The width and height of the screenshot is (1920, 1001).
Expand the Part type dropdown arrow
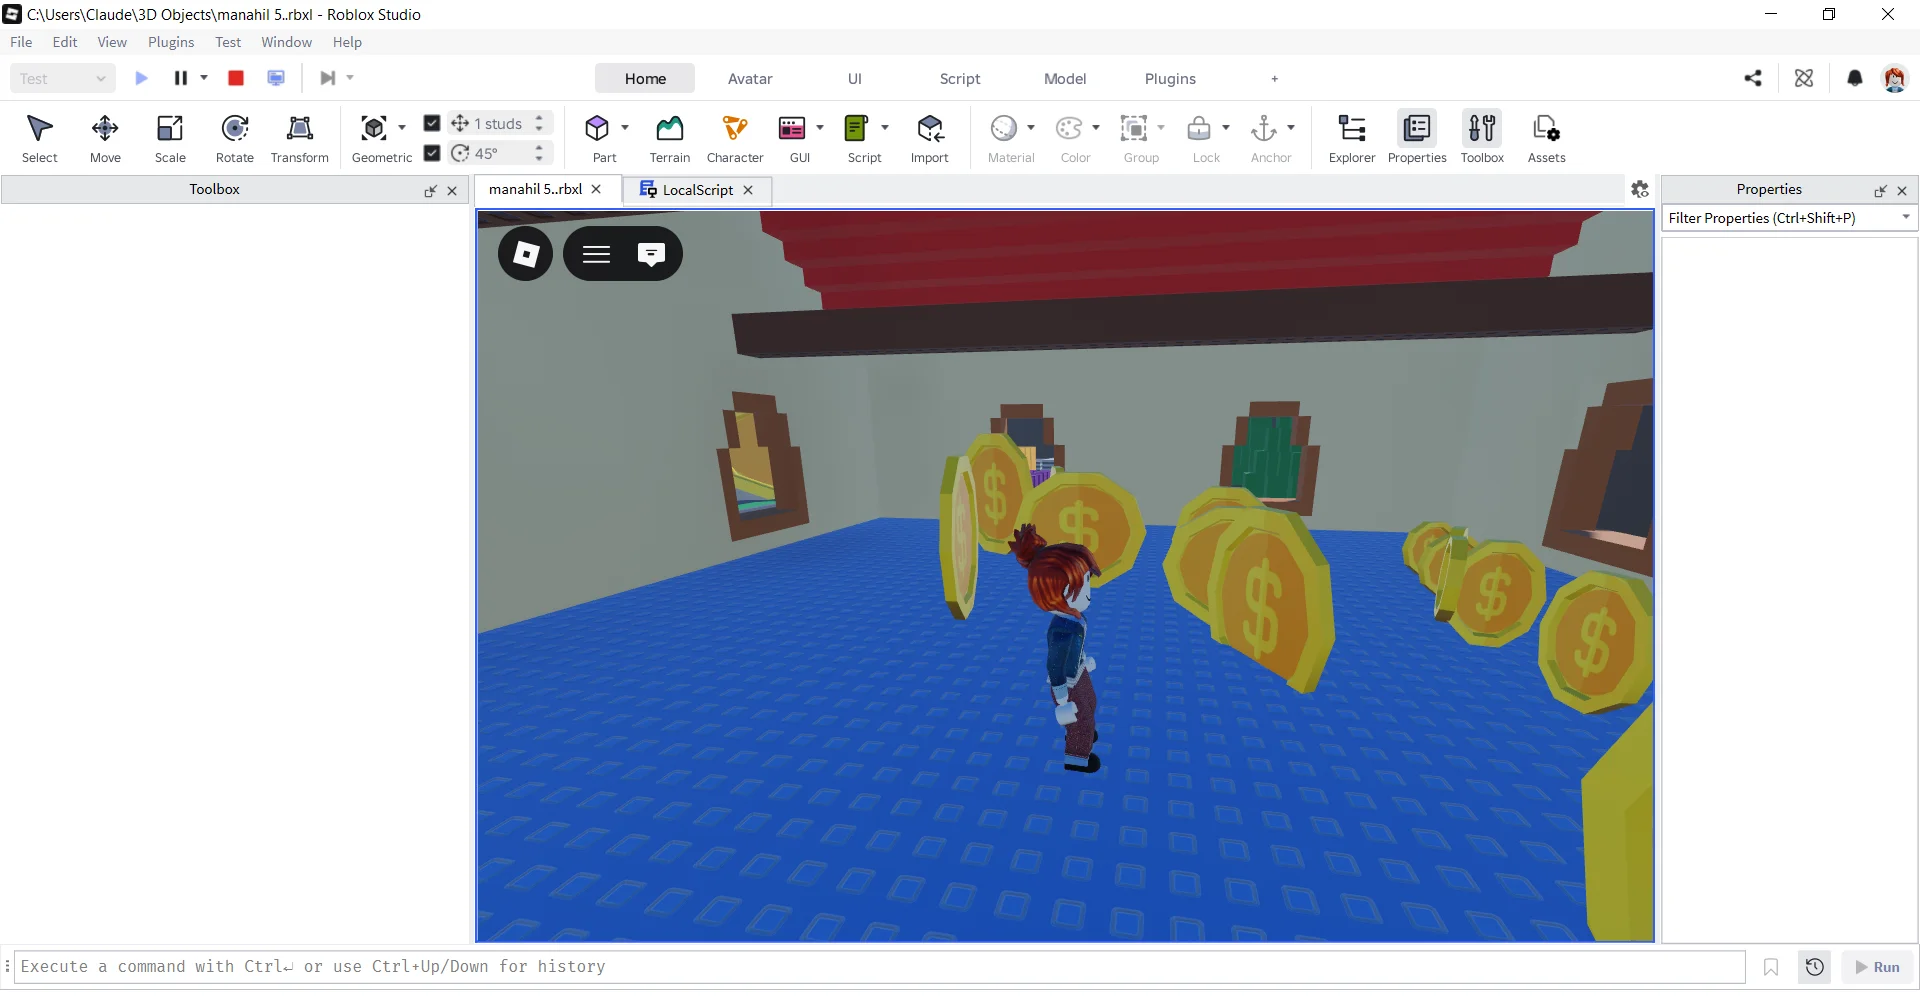[x=625, y=128]
